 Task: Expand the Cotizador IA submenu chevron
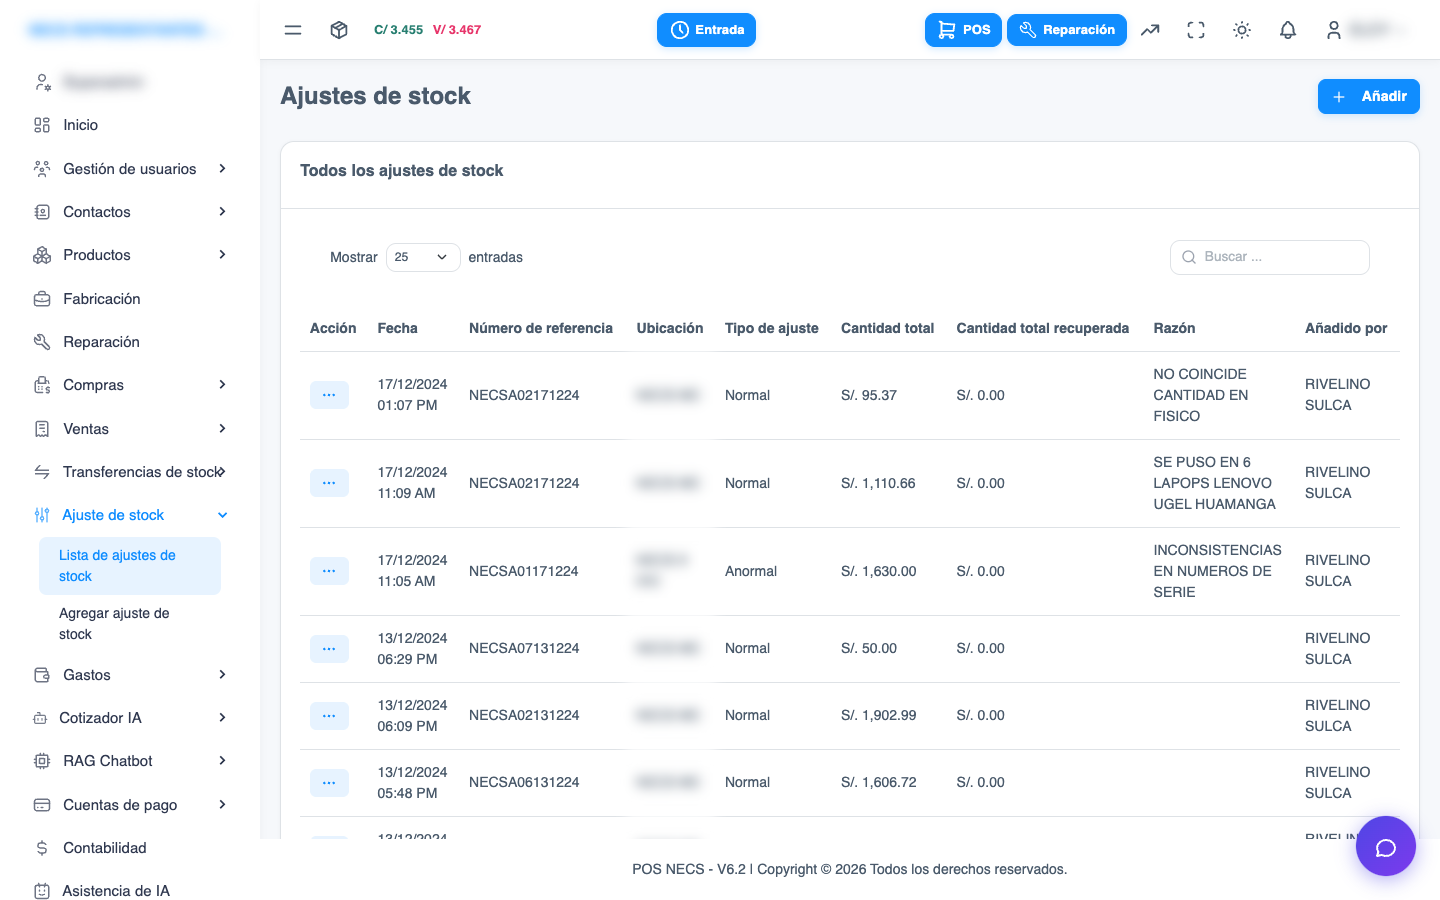222,718
